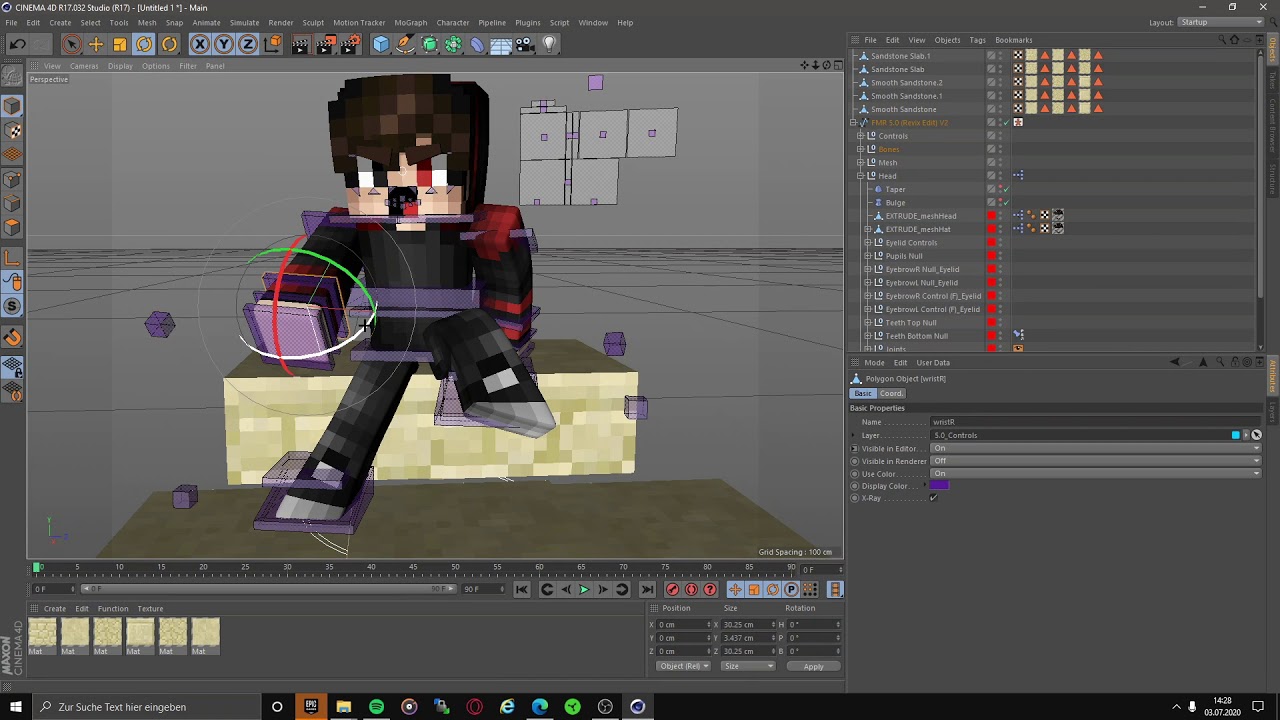Click the Record Active Objects button

673,590
